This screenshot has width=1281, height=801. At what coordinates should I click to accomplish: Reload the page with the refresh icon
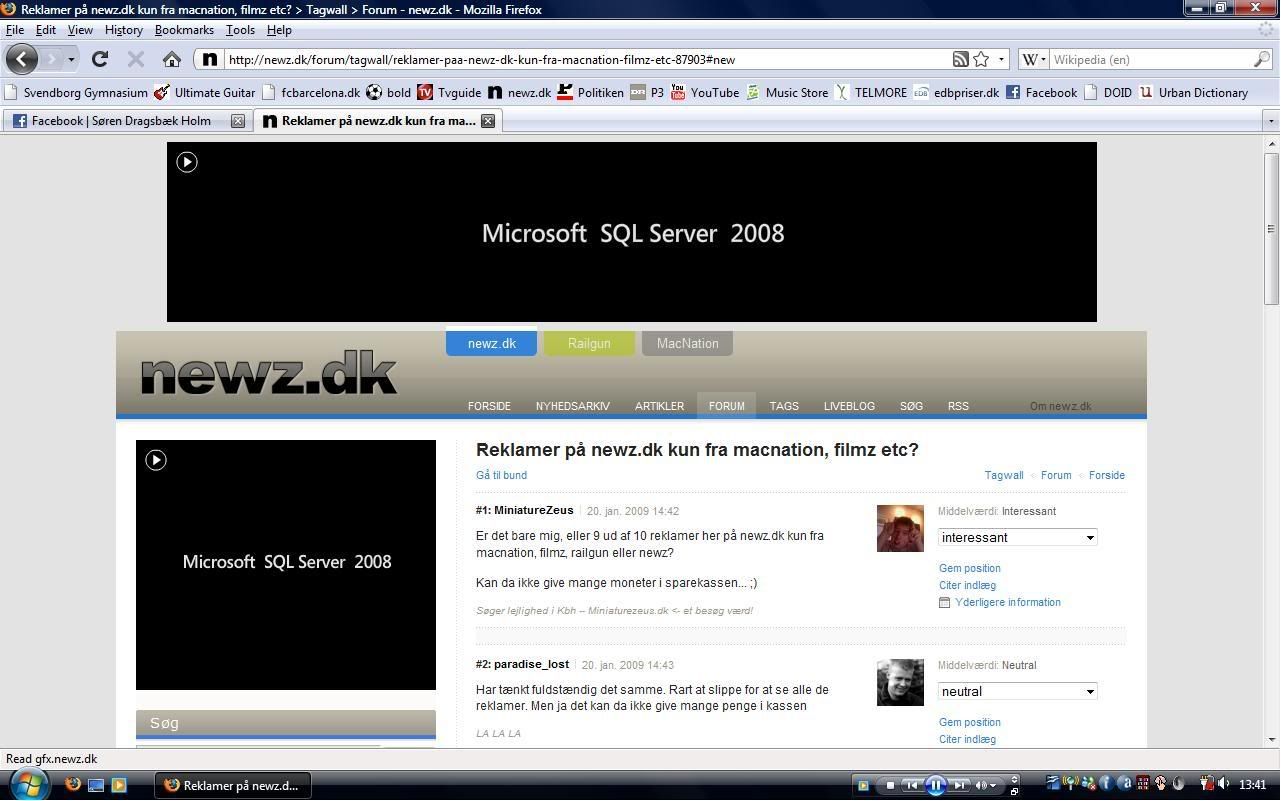(100, 59)
